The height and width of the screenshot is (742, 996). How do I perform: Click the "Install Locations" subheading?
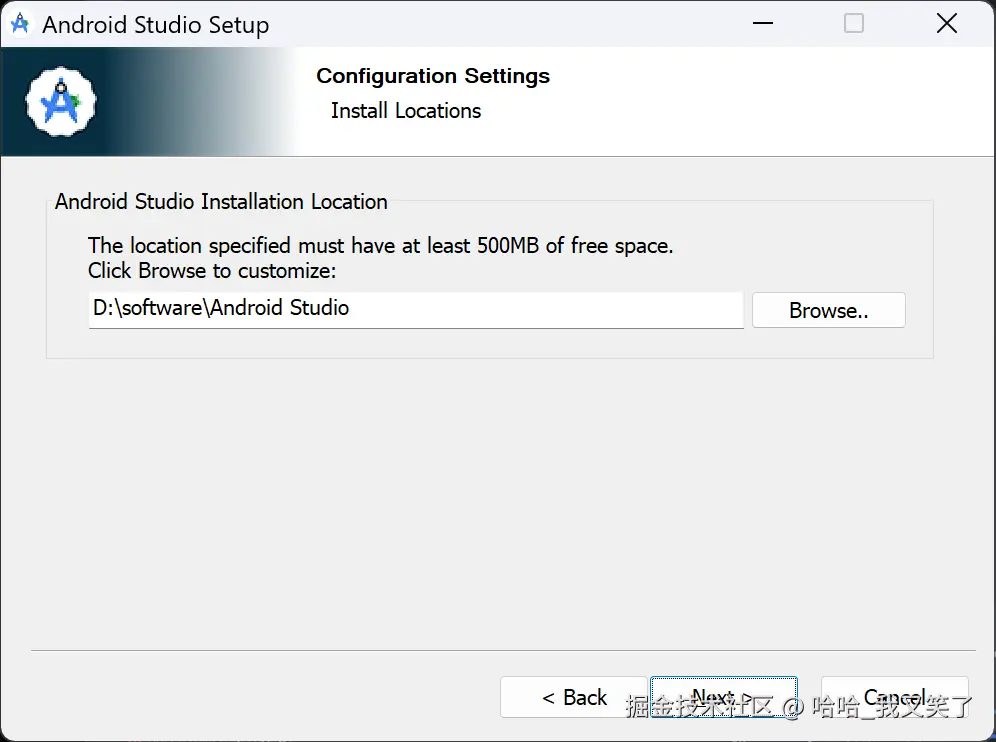click(406, 111)
